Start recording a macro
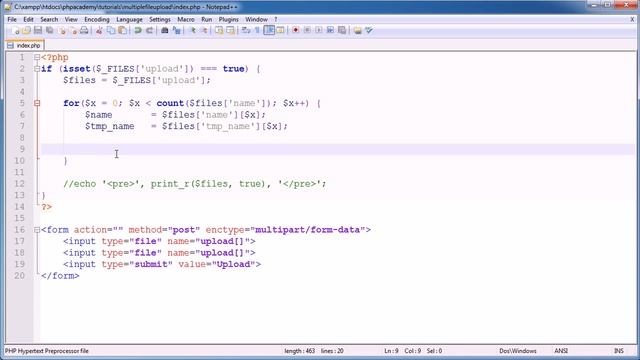Image resolution: width=640 pixels, height=360 pixels. pyautogui.click(x=296, y=30)
